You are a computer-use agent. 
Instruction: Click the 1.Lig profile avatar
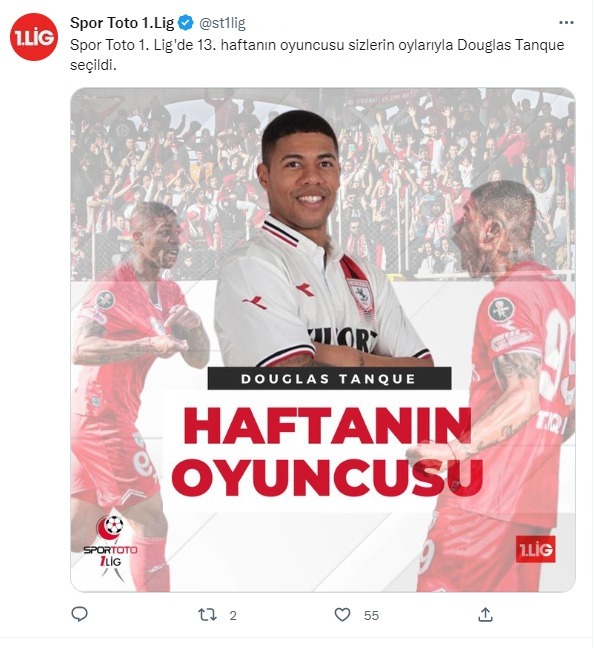point(34,37)
